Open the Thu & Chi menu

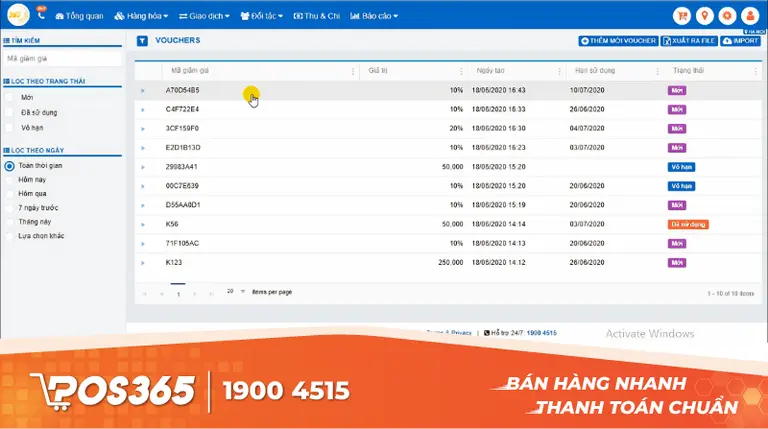click(x=316, y=16)
